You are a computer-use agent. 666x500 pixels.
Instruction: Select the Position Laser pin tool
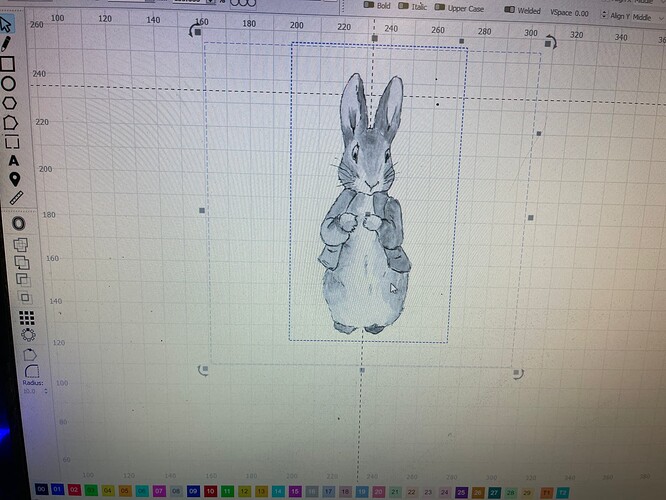[15, 179]
